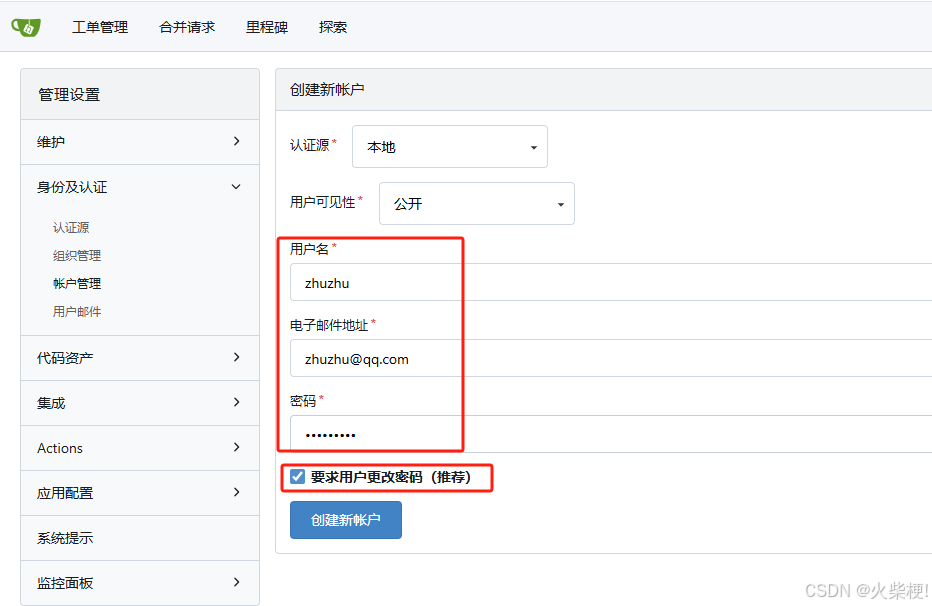The image size is (932, 606).
Task: Click the blue 创建新帐户 button
Action: [346, 520]
